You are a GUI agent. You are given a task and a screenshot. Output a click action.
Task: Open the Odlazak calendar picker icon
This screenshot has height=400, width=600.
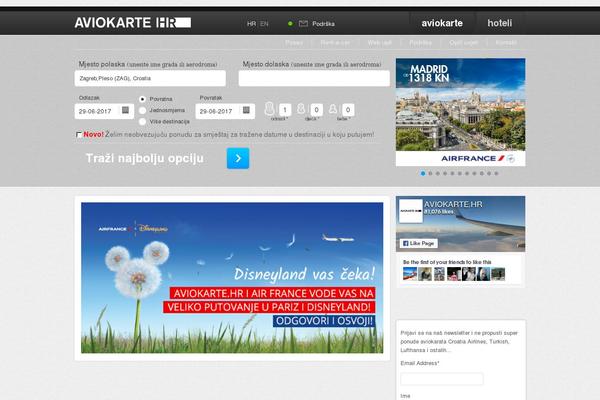tap(125, 110)
